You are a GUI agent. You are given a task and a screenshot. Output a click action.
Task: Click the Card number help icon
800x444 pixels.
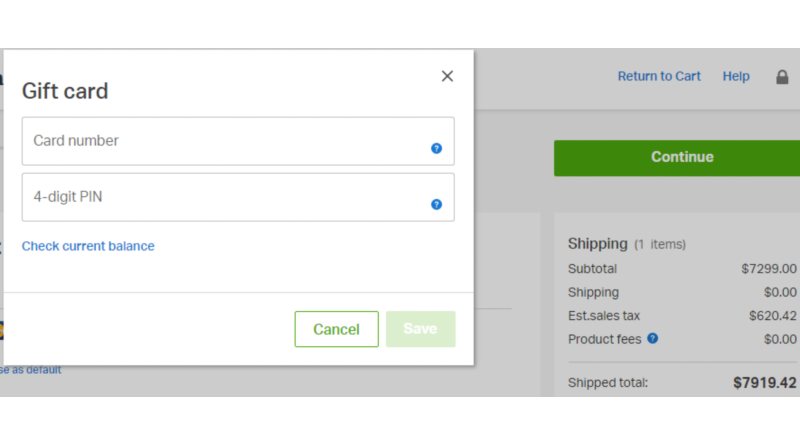(x=436, y=148)
